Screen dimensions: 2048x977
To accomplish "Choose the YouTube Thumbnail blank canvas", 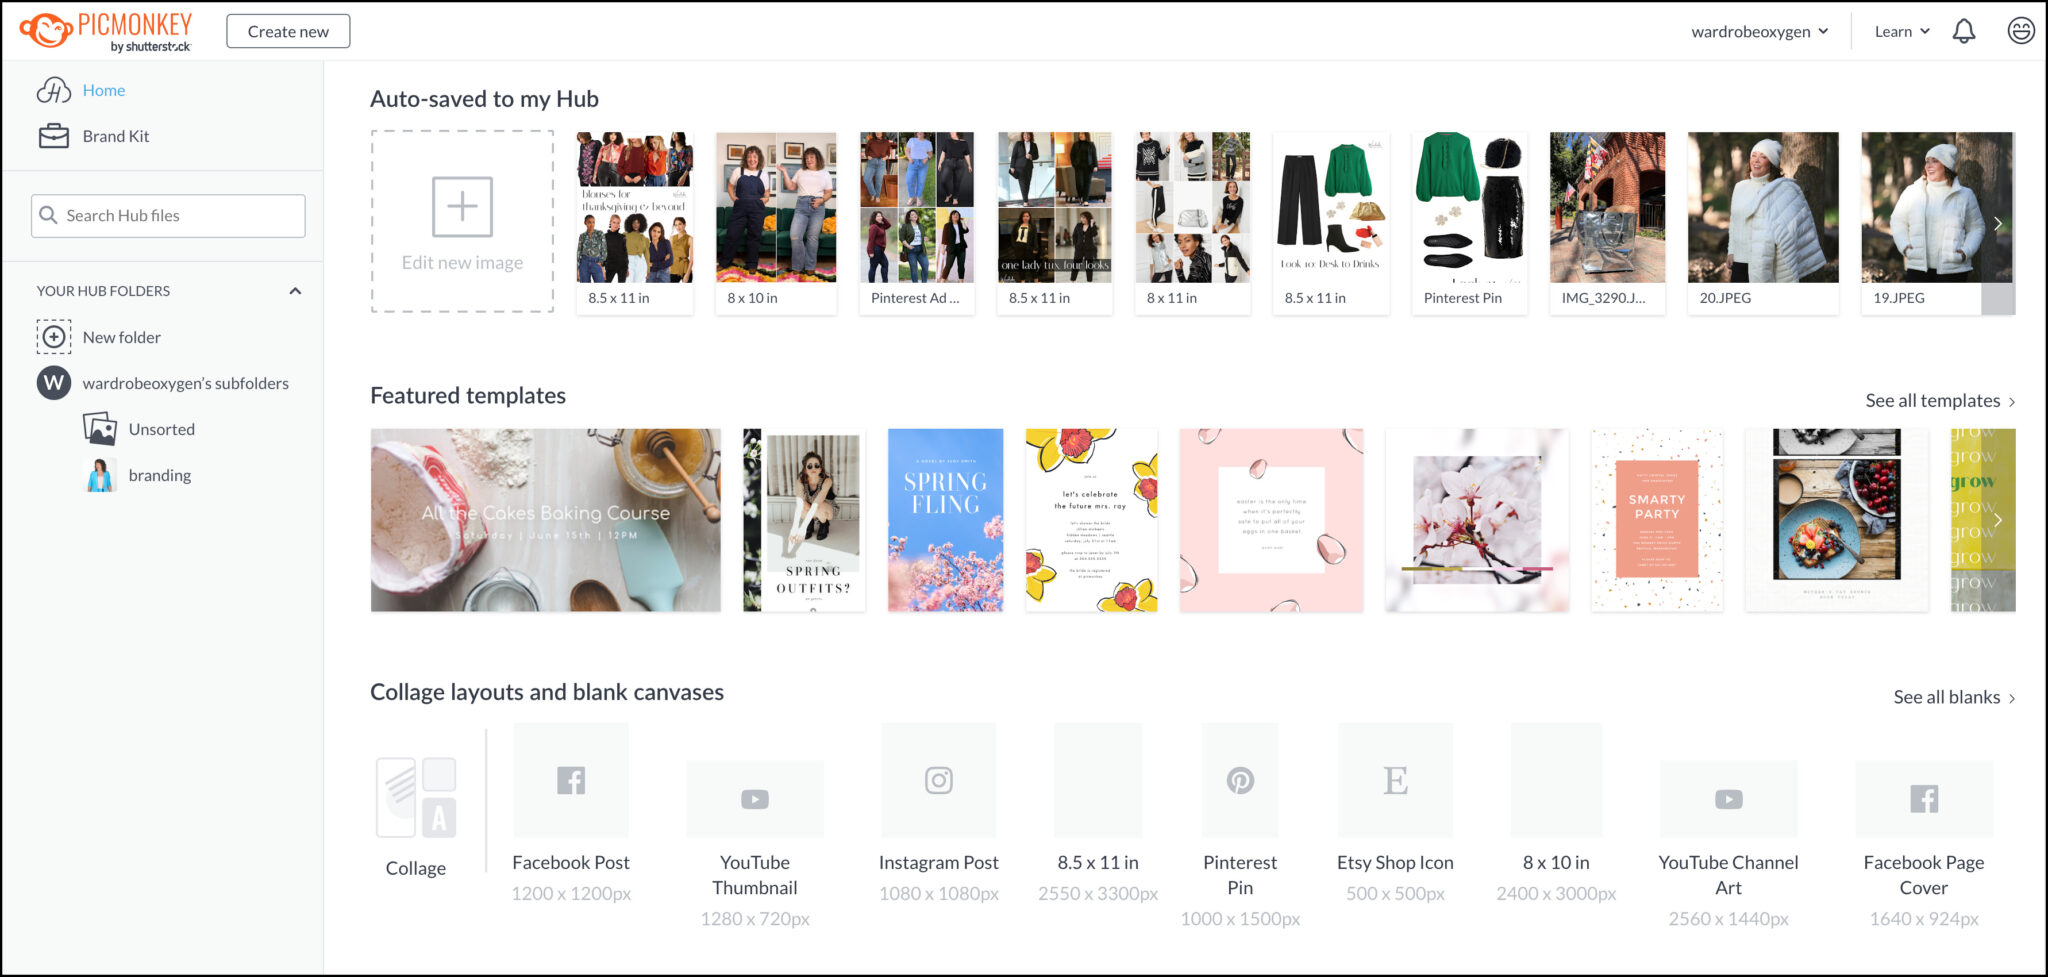I will [x=754, y=799].
